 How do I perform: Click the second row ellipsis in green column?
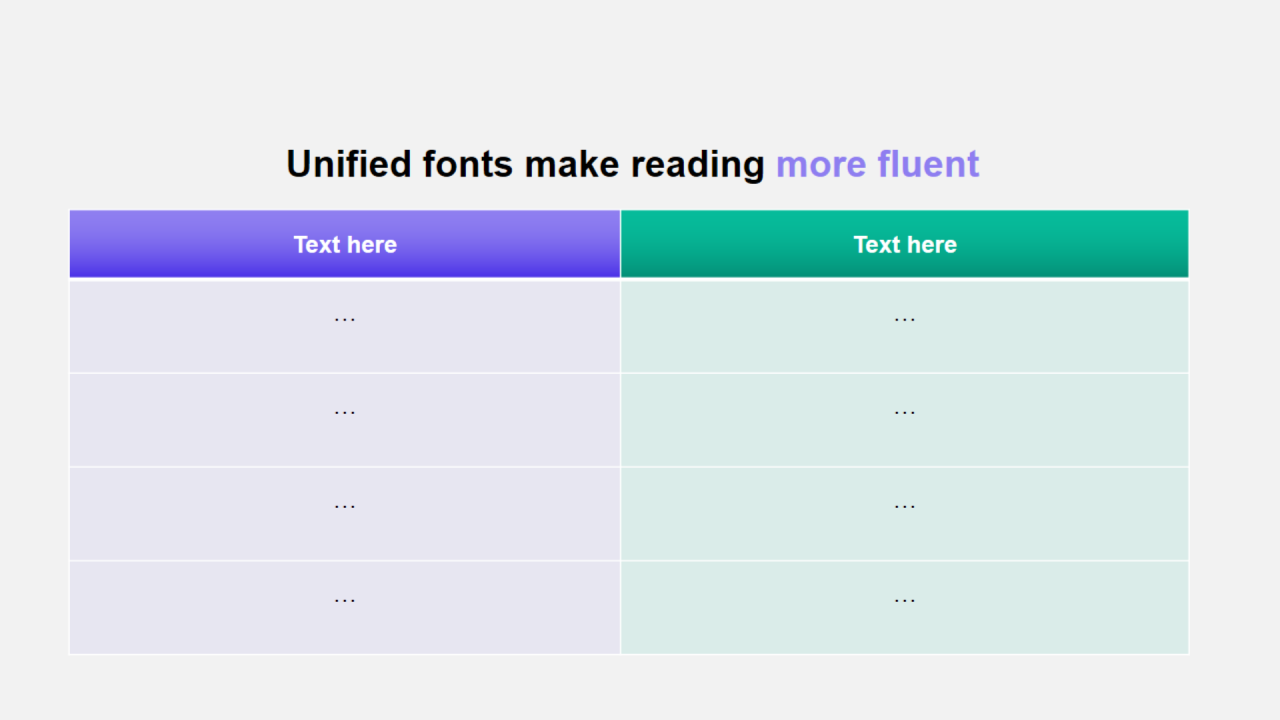(904, 412)
